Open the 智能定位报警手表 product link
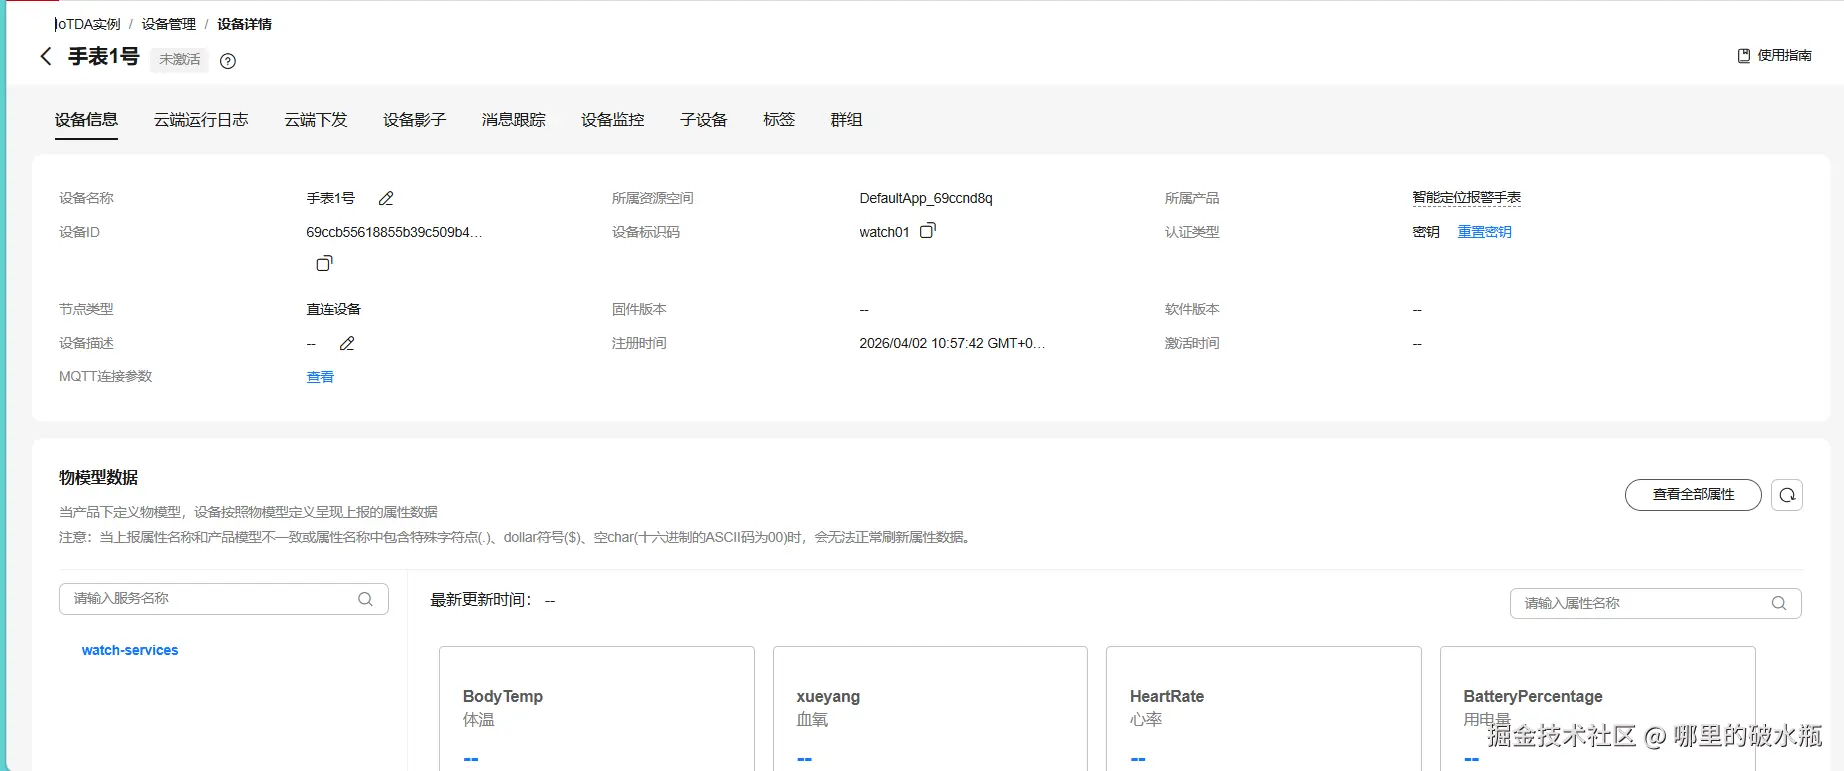 click(1466, 198)
